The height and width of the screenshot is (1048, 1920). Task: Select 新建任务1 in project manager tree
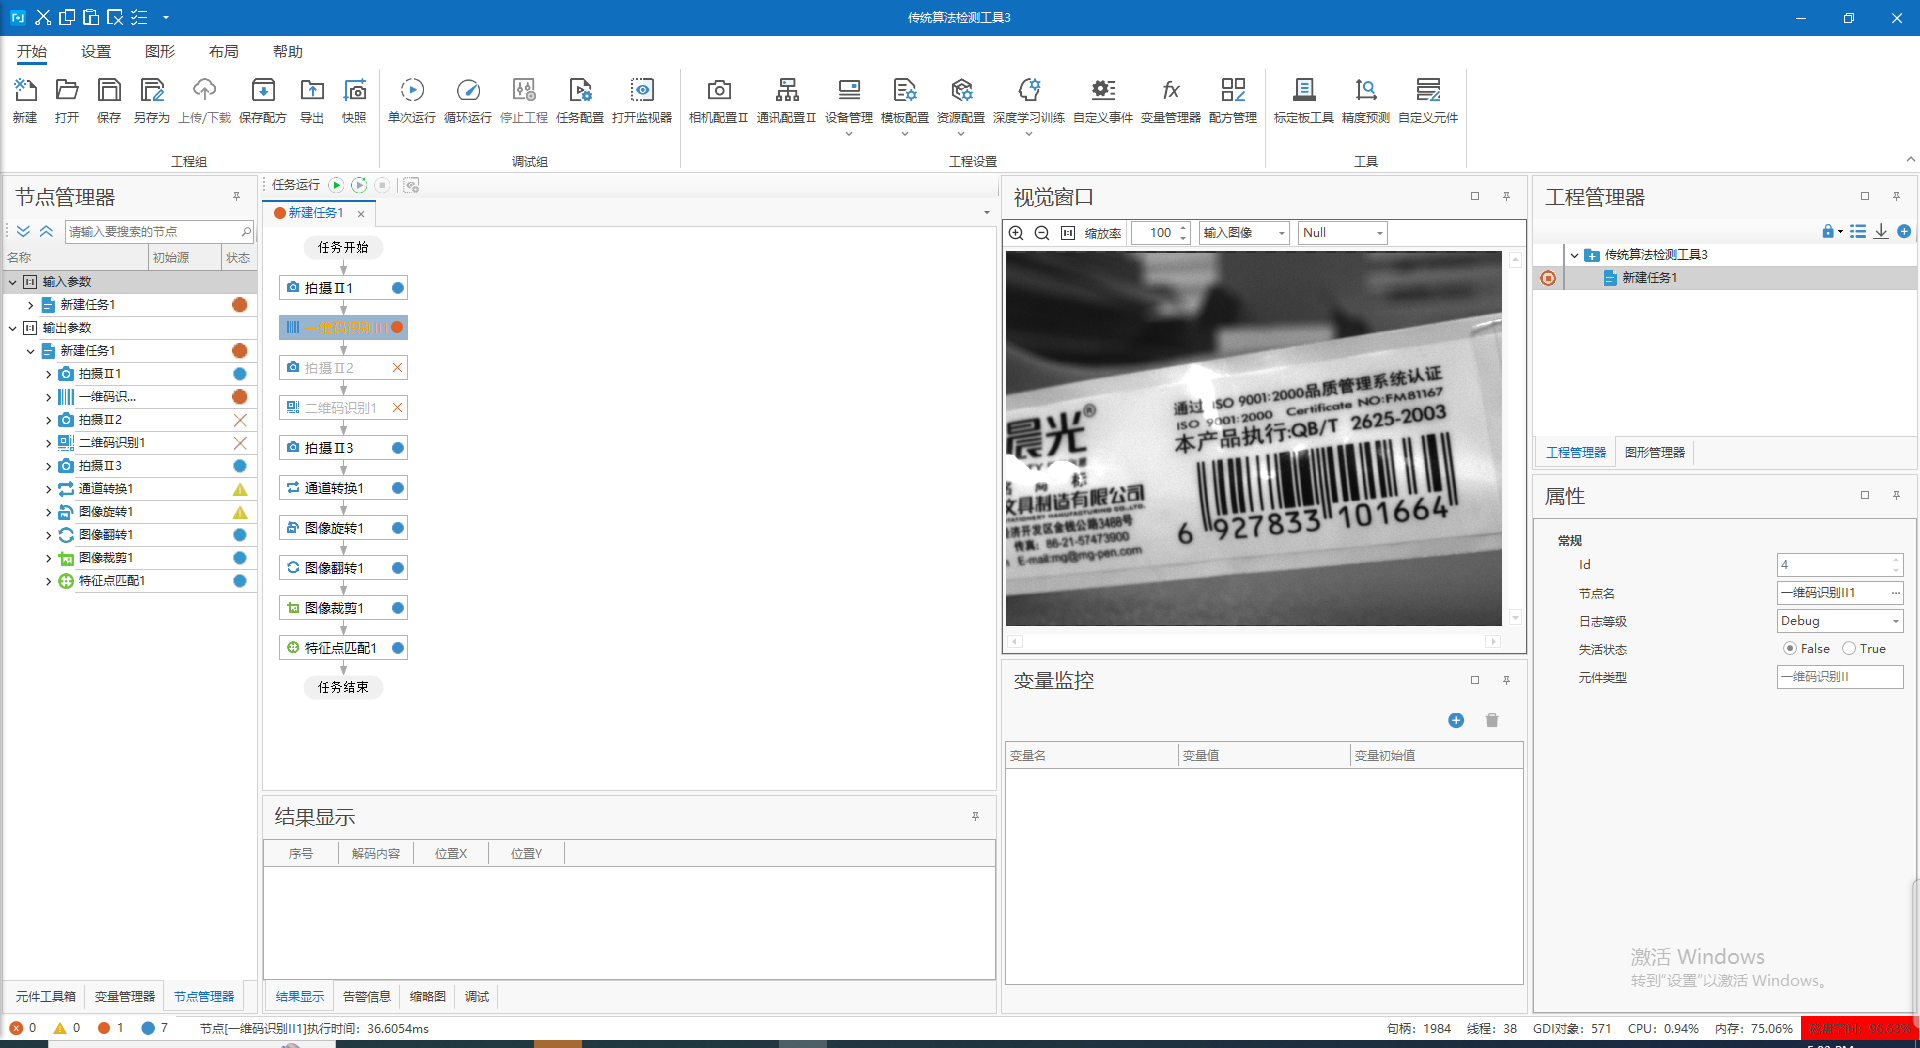[x=1649, y=278]
